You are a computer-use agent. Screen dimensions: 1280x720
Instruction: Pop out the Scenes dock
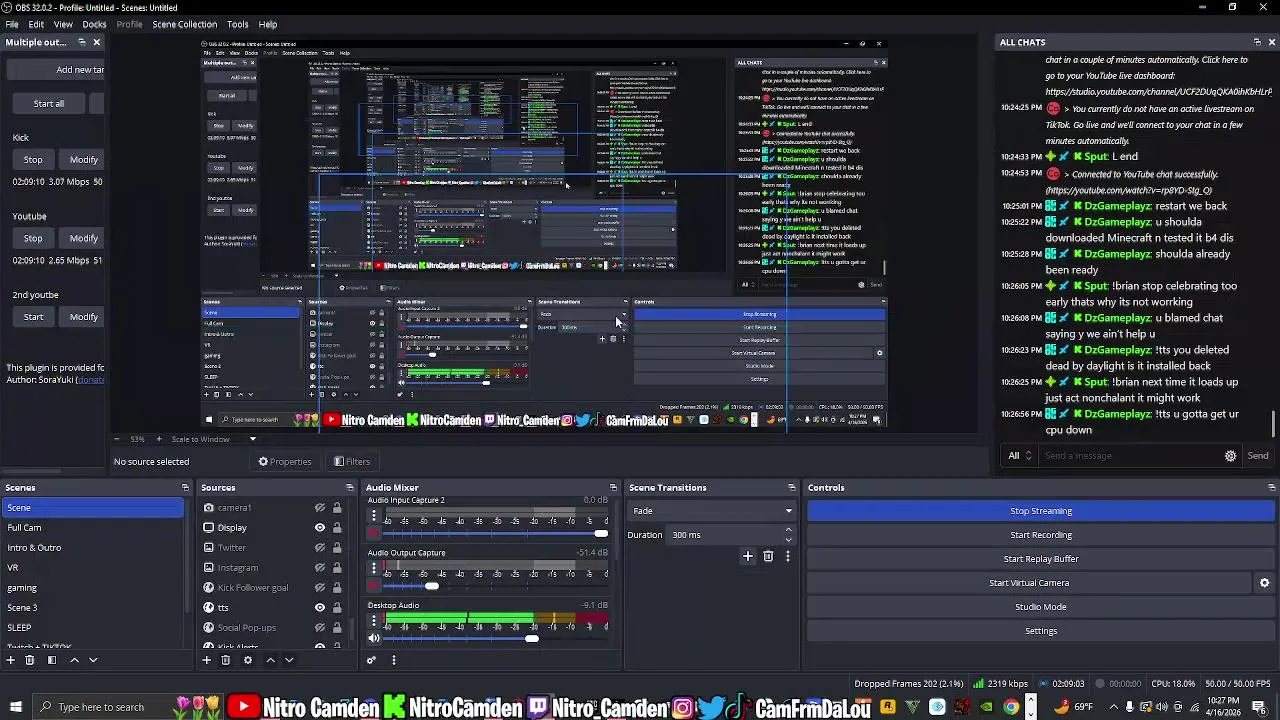point(185,488)
